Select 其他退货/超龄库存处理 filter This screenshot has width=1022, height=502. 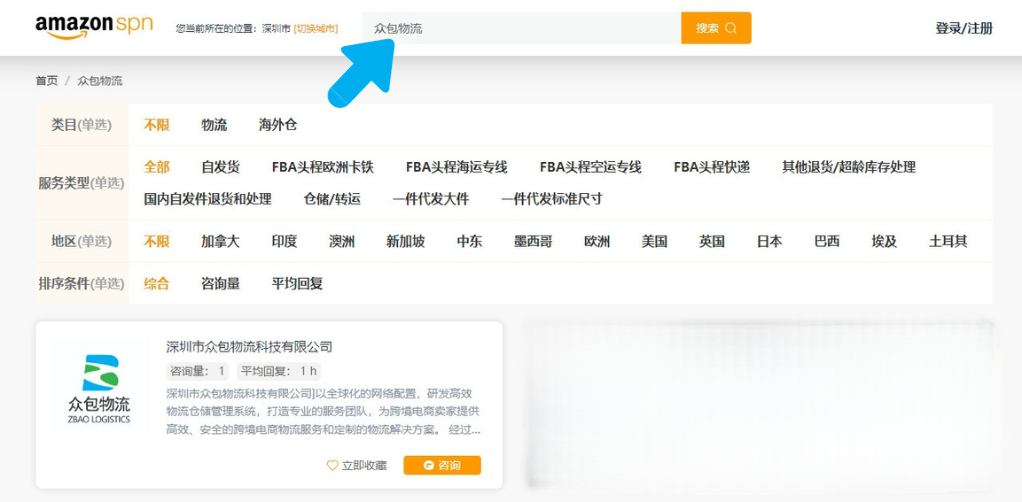pyautogui.click(x=849, y=167)
